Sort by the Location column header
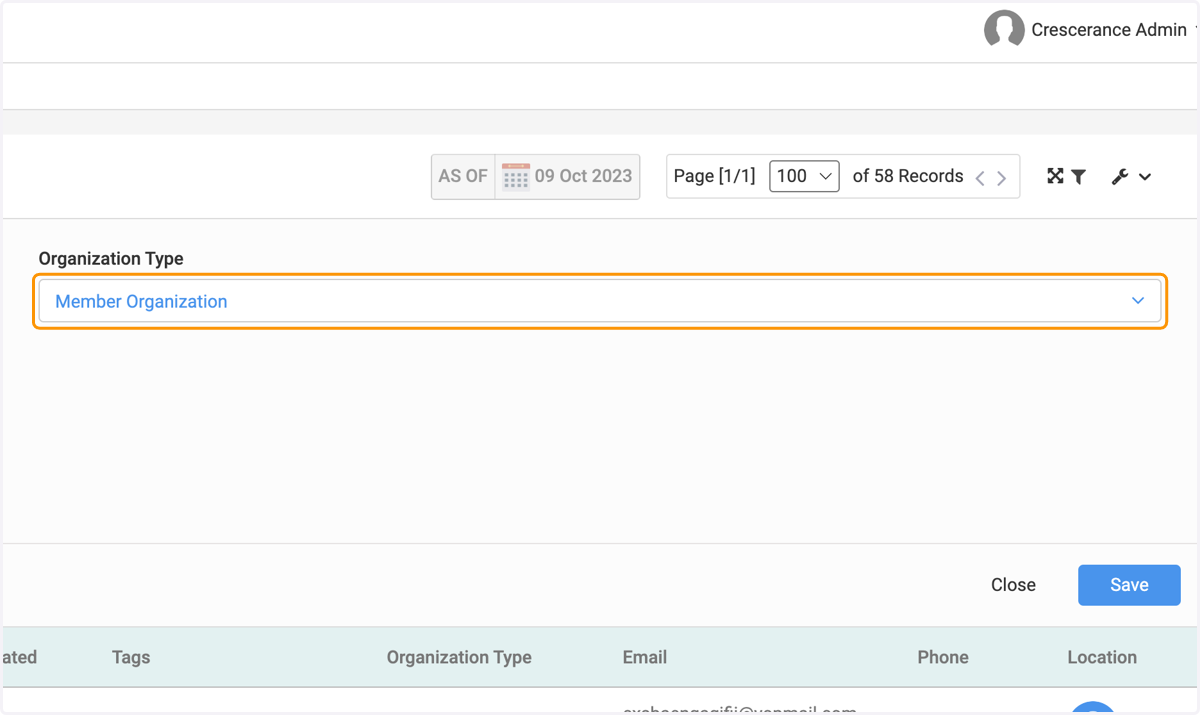This screenshot has width=1200, height=715. [x=1102, y=657]
